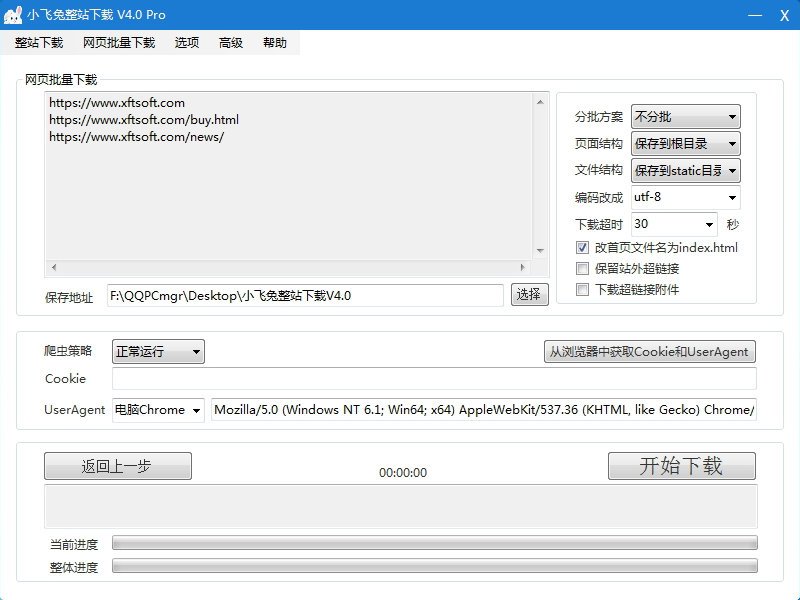Expand the 页面结构 dropdown

pyautogui.click(x=685, y=144)
